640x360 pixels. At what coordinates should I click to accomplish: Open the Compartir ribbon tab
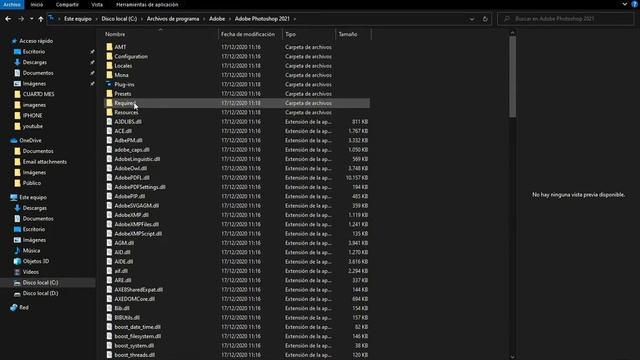click(67, 4)
